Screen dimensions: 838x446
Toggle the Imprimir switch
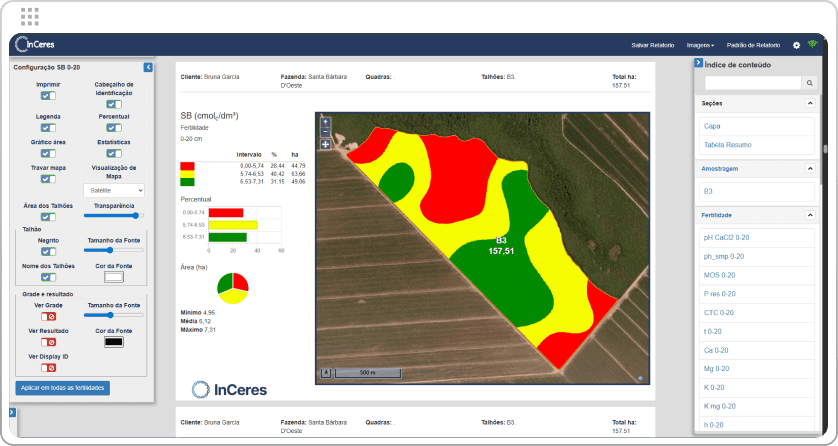click(47, 97)
